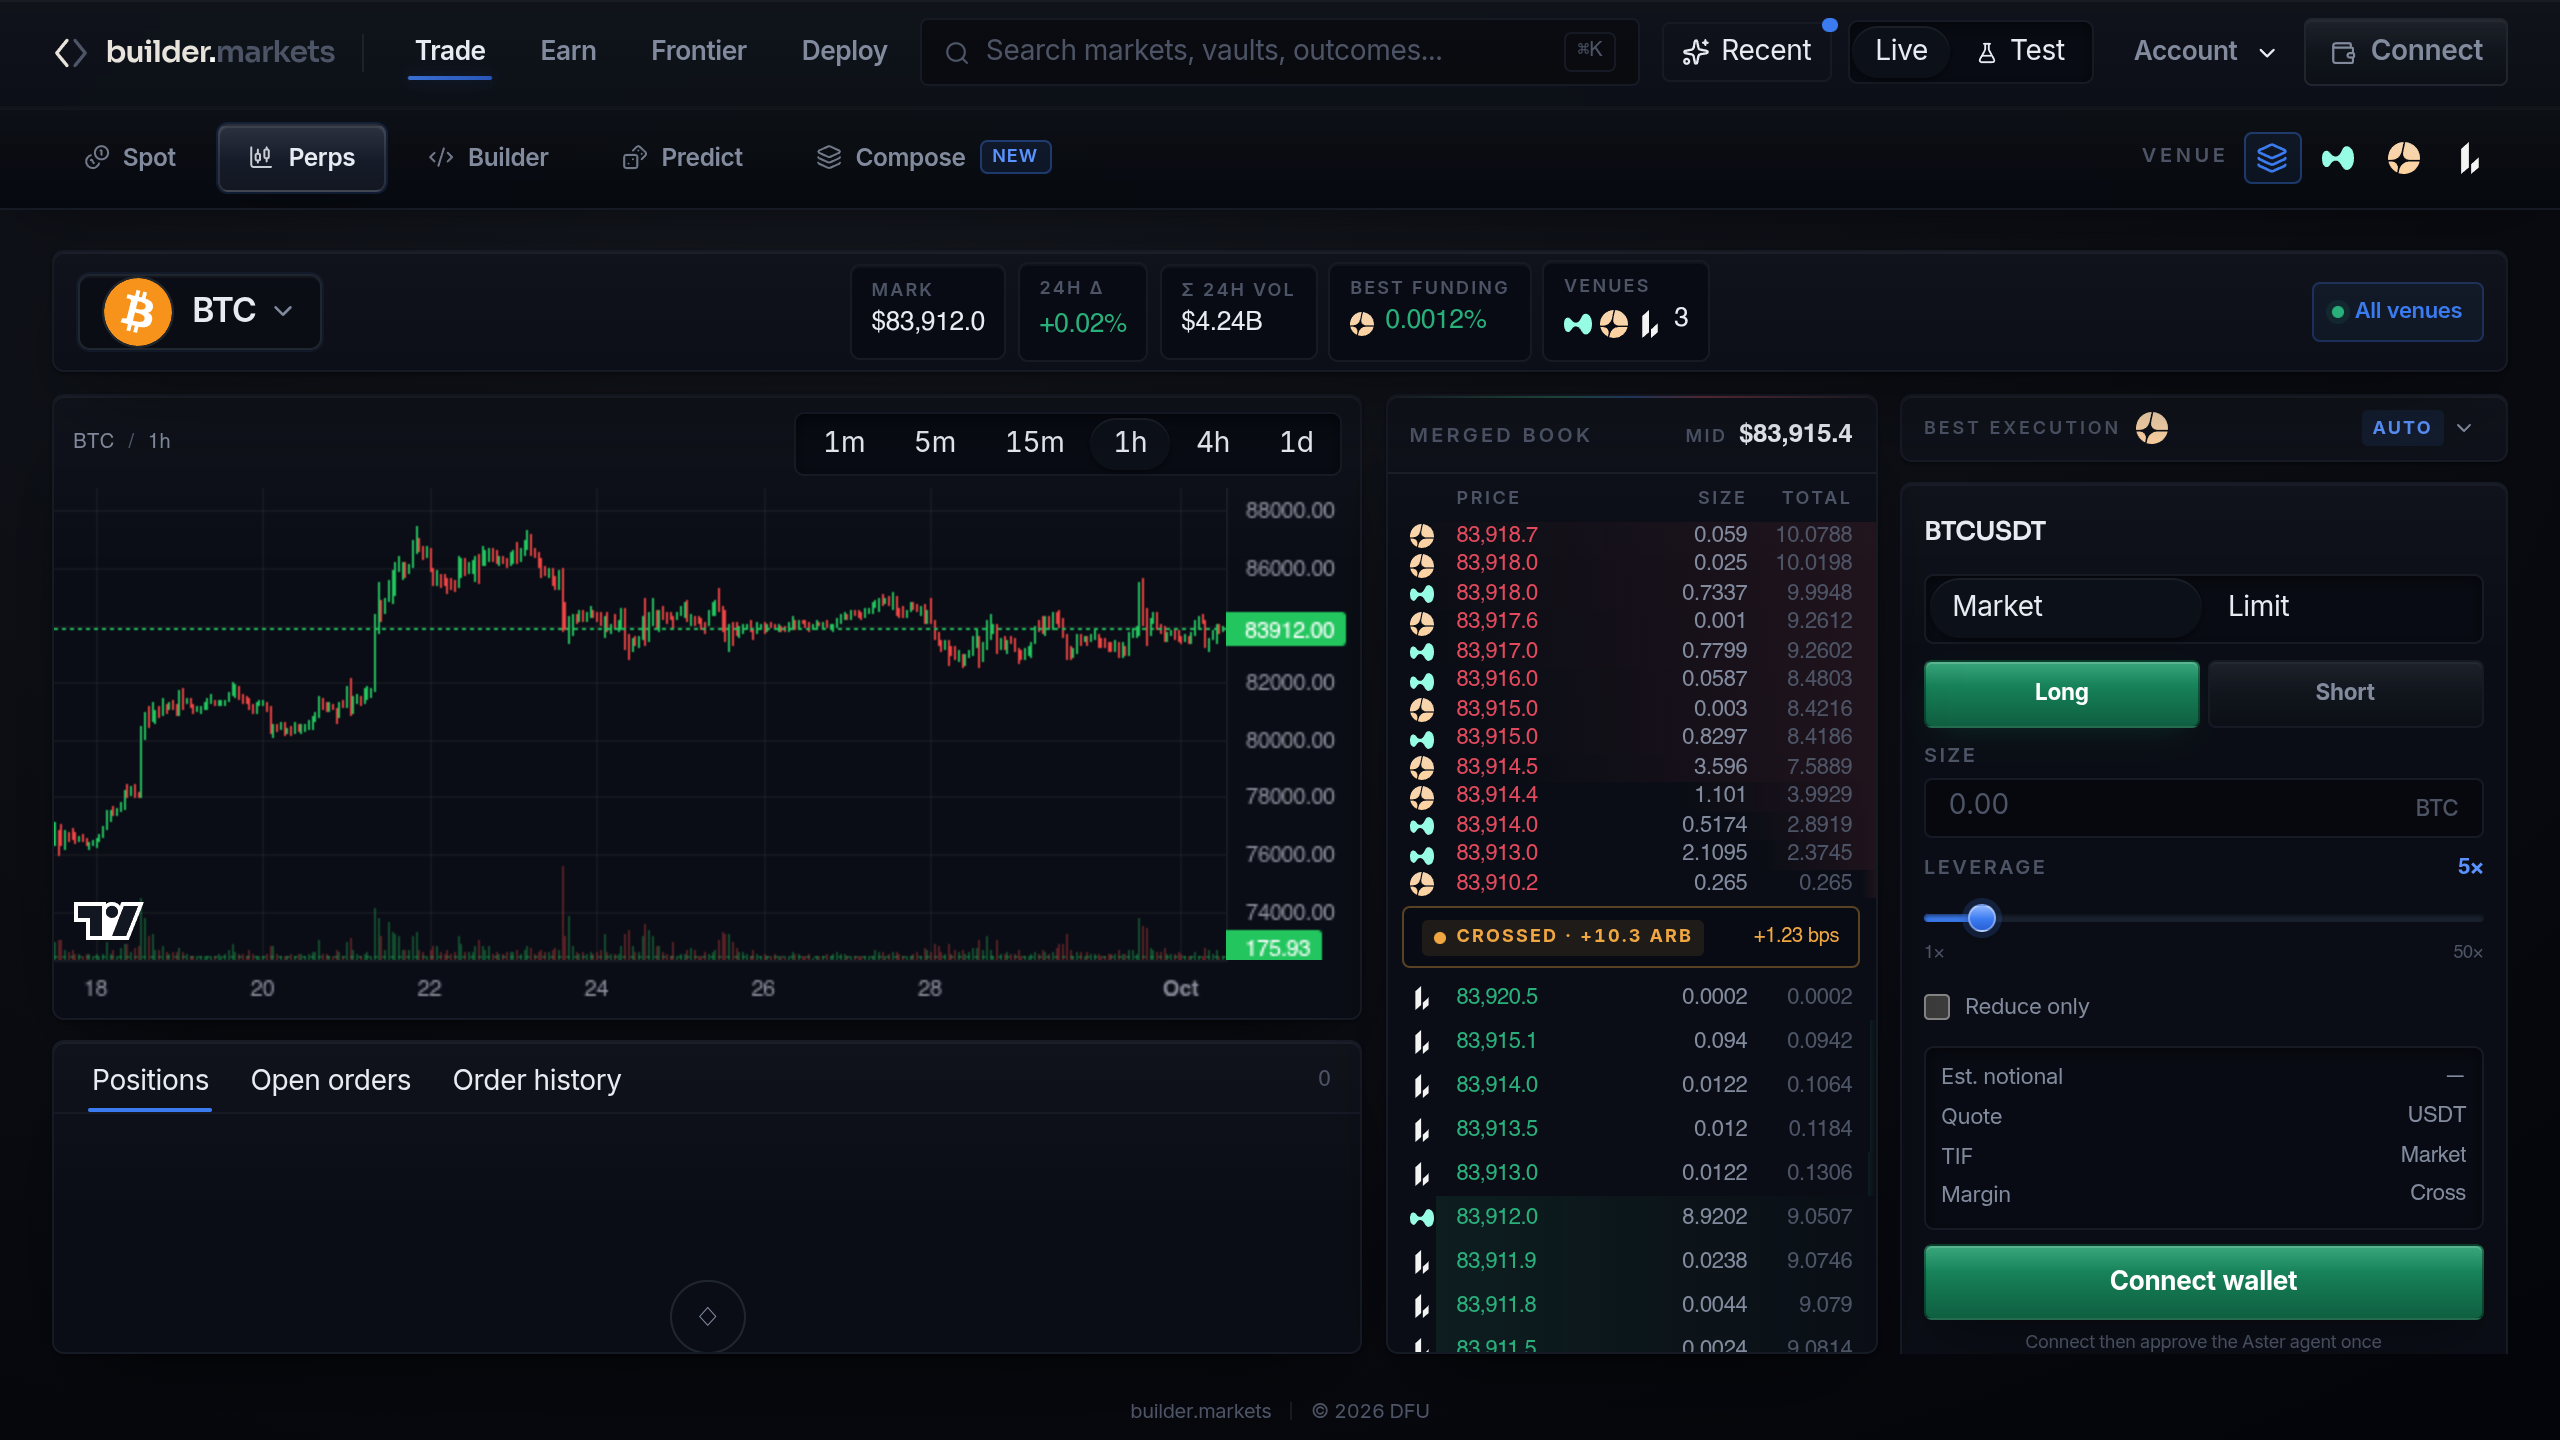Click the venue icon on 83,920.5 bid row
Screen dimensions: 2560x1440
tap(1422, 998)
